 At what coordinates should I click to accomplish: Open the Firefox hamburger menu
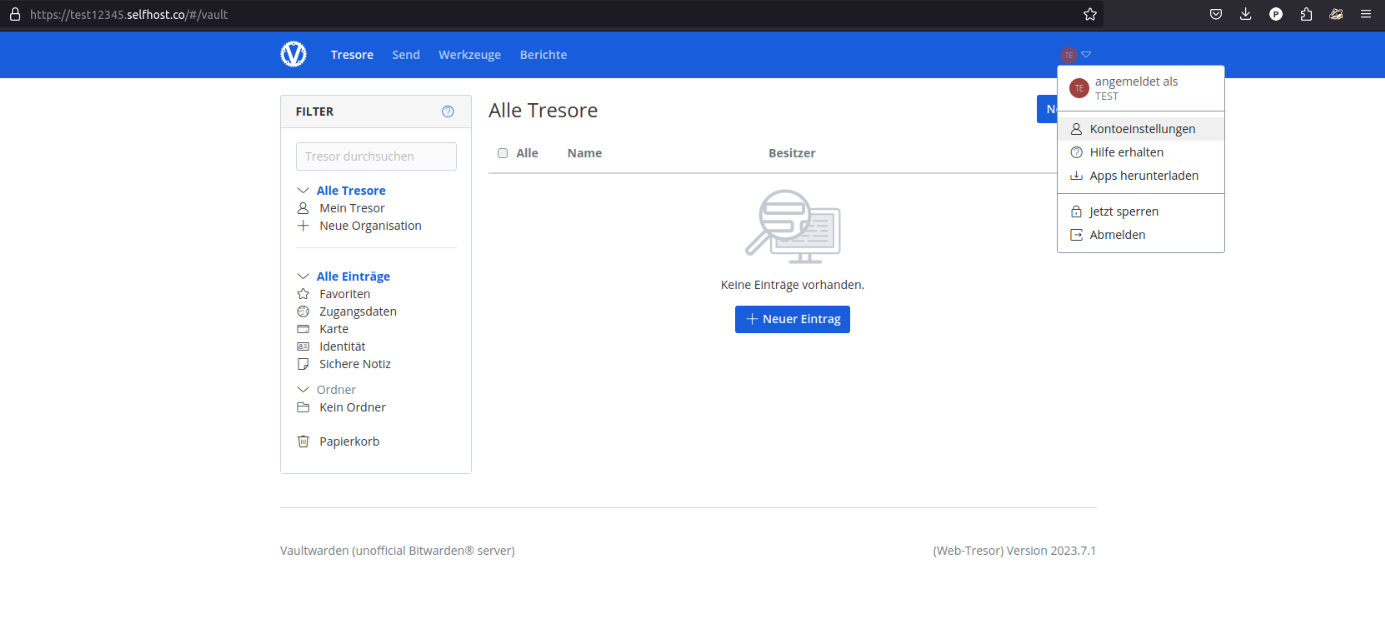point(1366,14)
